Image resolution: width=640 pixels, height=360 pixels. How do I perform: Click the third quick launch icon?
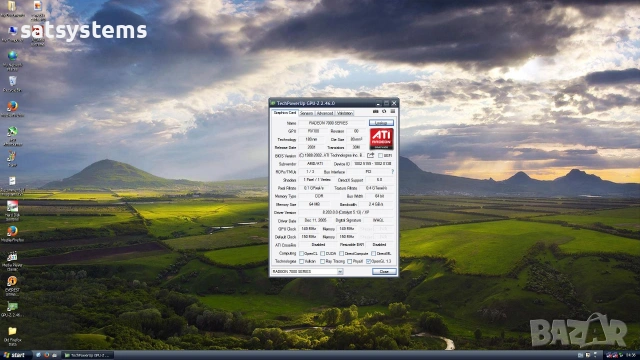[x=54, y=355]
